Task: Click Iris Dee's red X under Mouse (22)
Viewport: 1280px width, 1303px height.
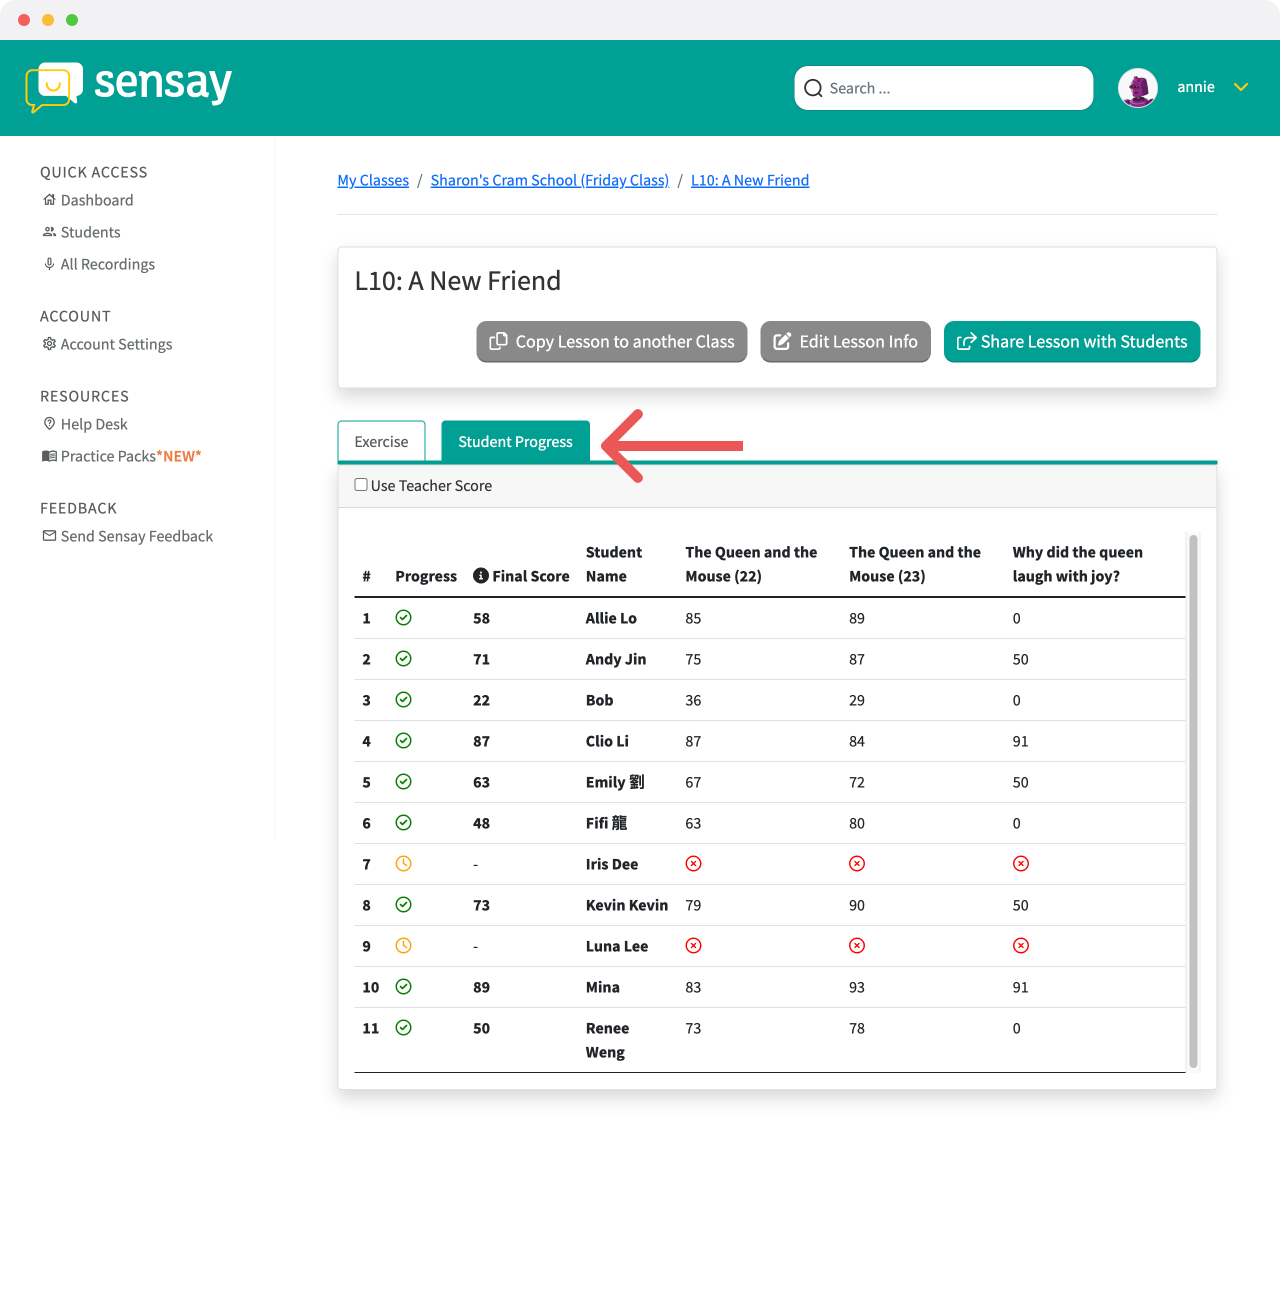Action: [x=694, y=864]
